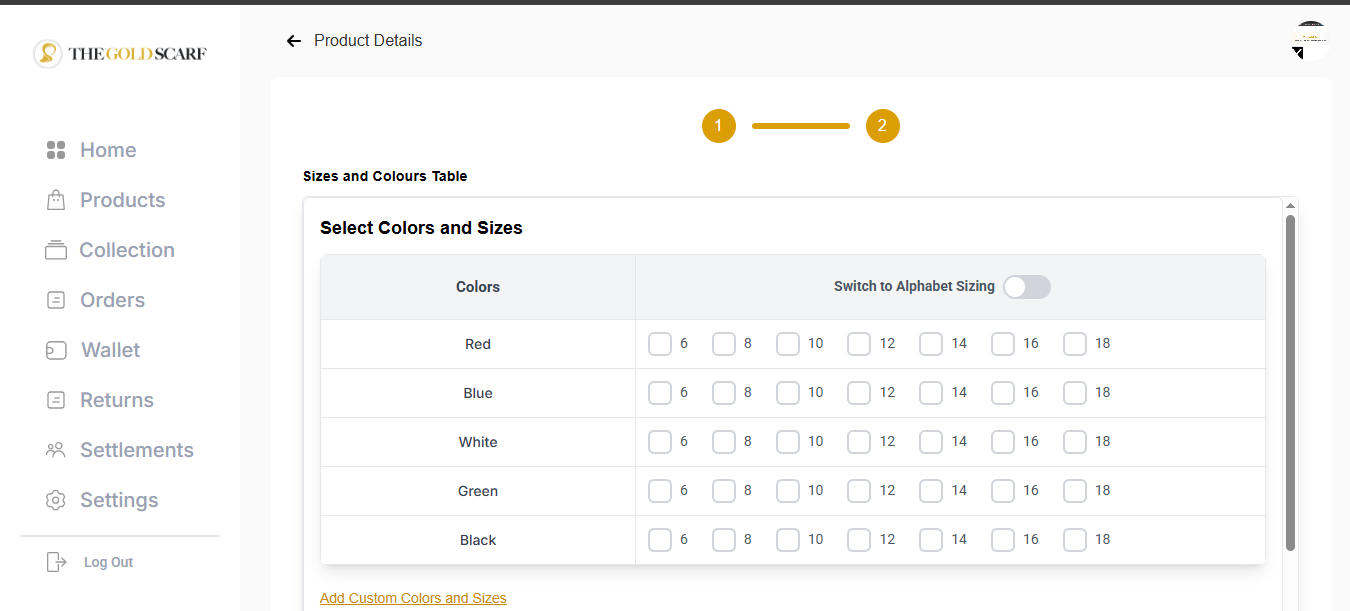Viewport: 1350px width, 611px height.
Task: Click Add Custom Colors and Sizes link
Action: click(x=413, y=598)
